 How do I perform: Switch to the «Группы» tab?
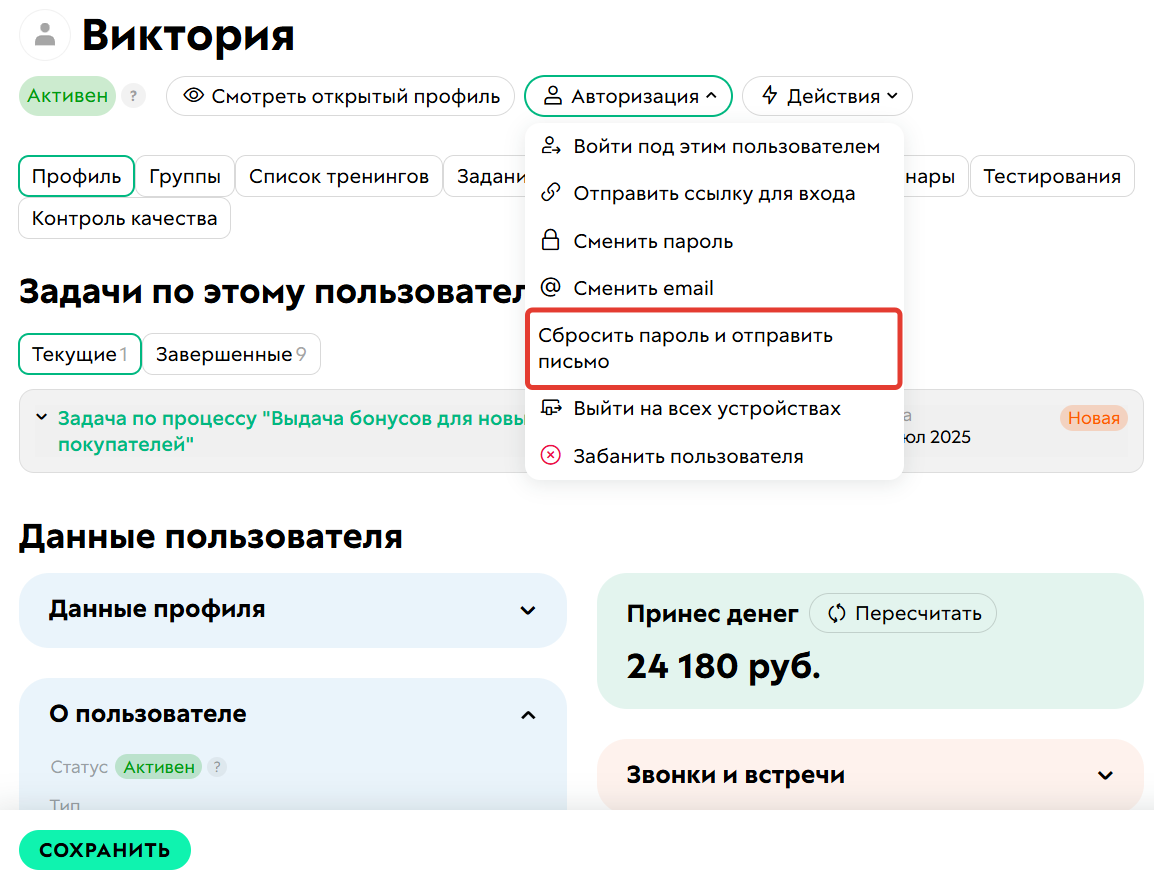click(x=185, y=175)
